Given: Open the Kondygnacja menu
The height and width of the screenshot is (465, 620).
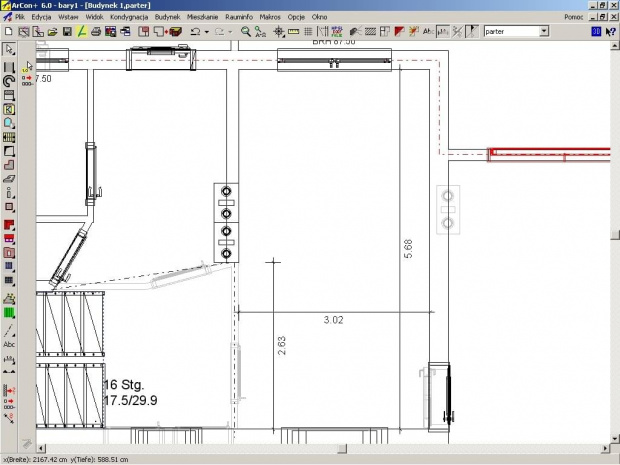Looking at the screenshot, I should click(129, 18).
